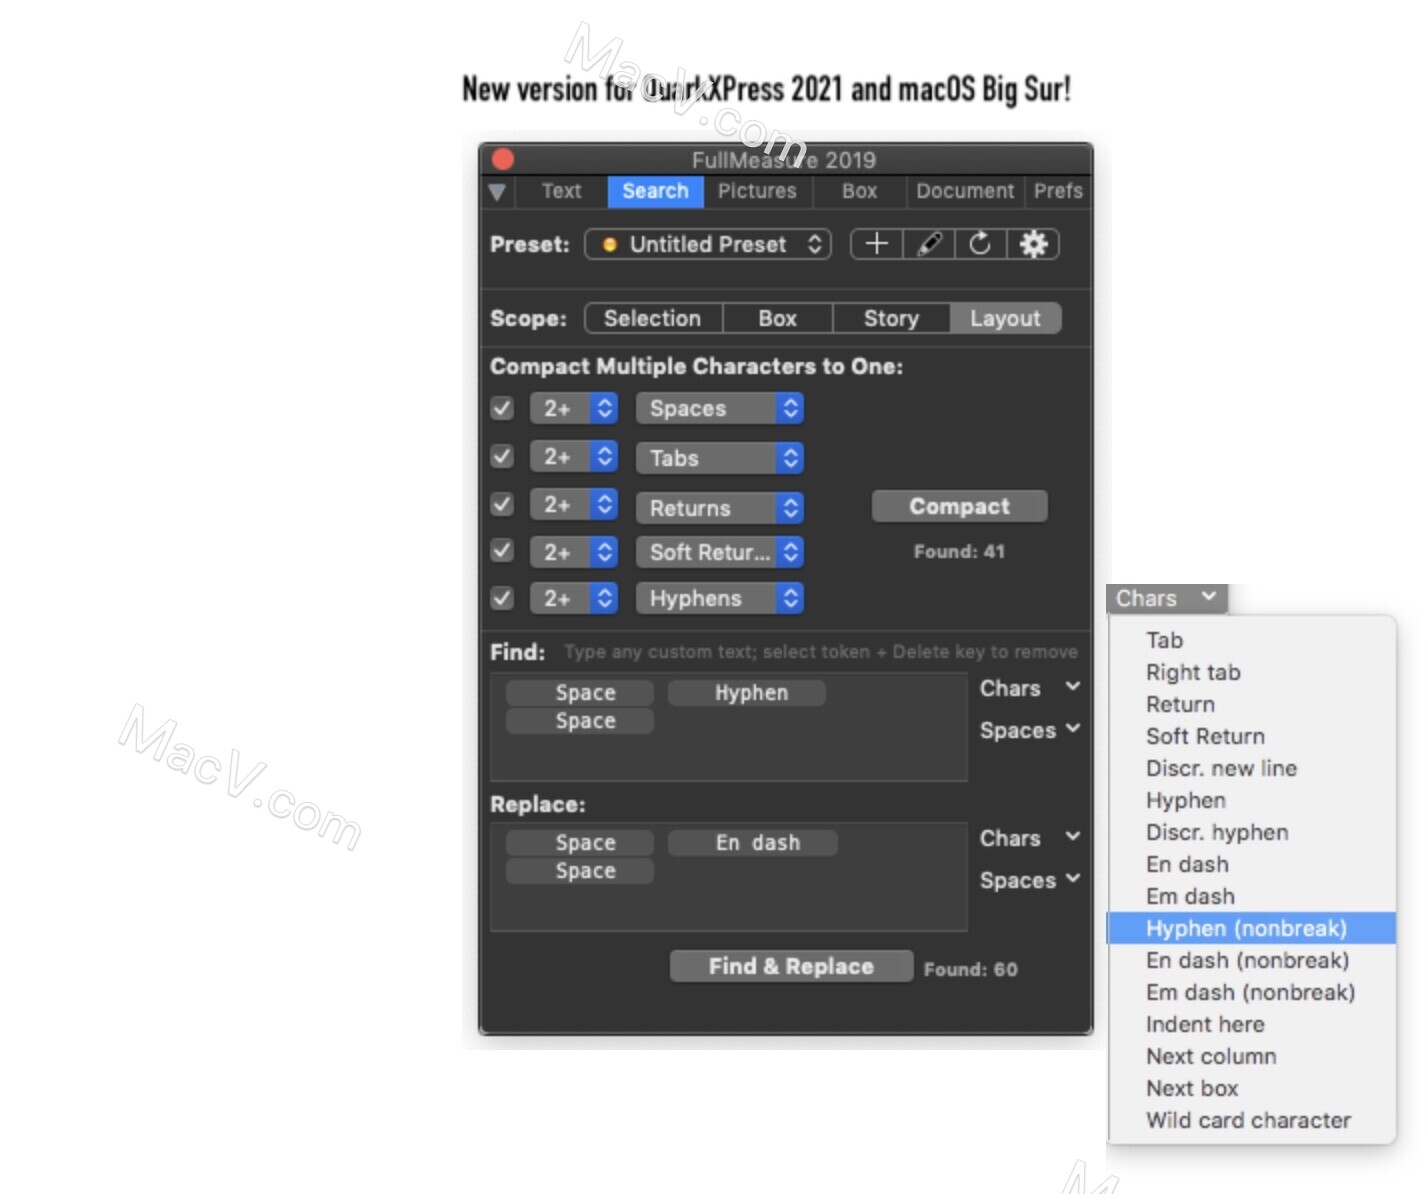Uncheck the Spaces compact checkbox
Viewport: 1426px width, 1194px height.
(502, 408)
